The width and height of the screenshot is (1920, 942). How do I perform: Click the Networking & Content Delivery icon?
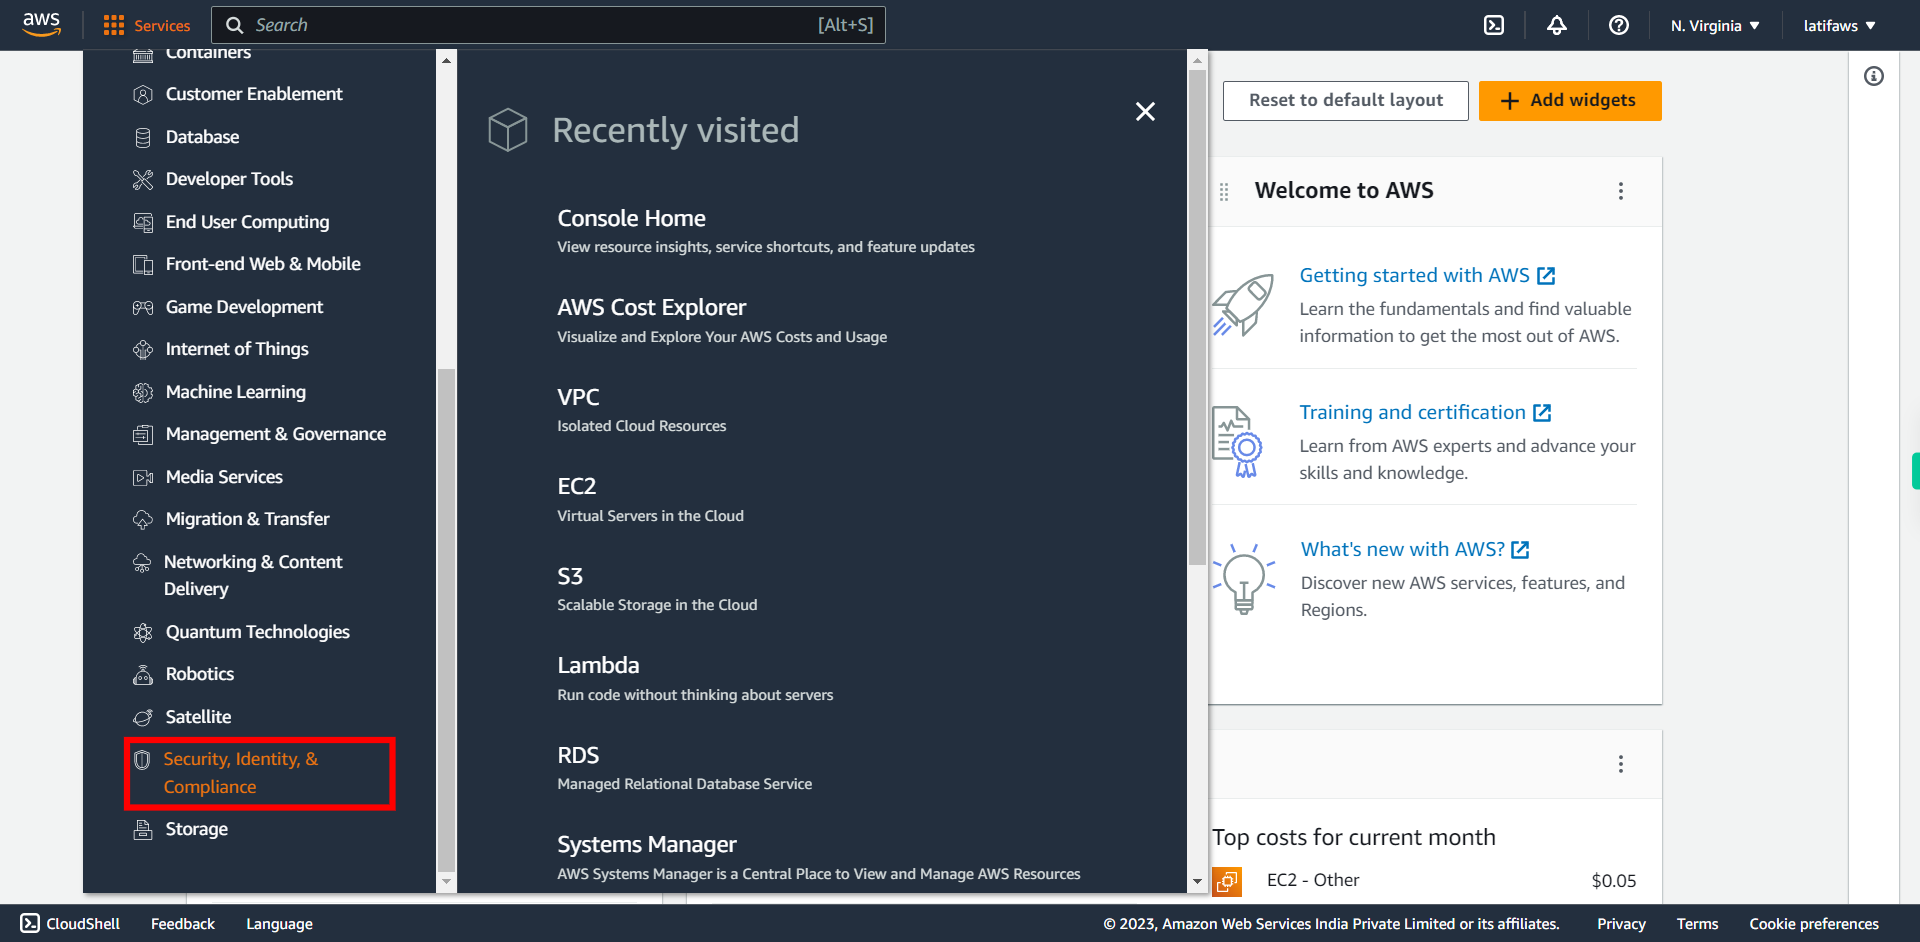click(x=142, y=562)
